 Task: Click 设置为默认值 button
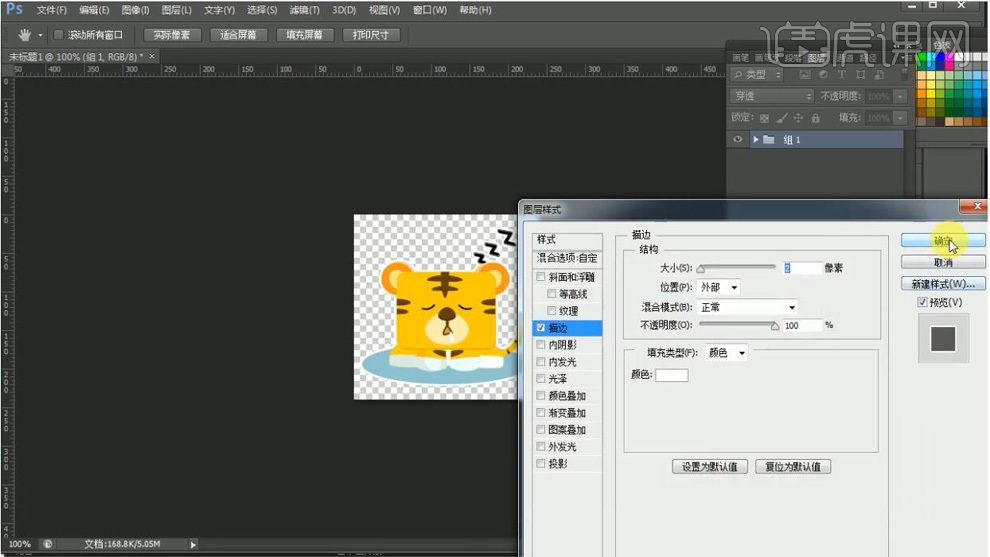710,467
